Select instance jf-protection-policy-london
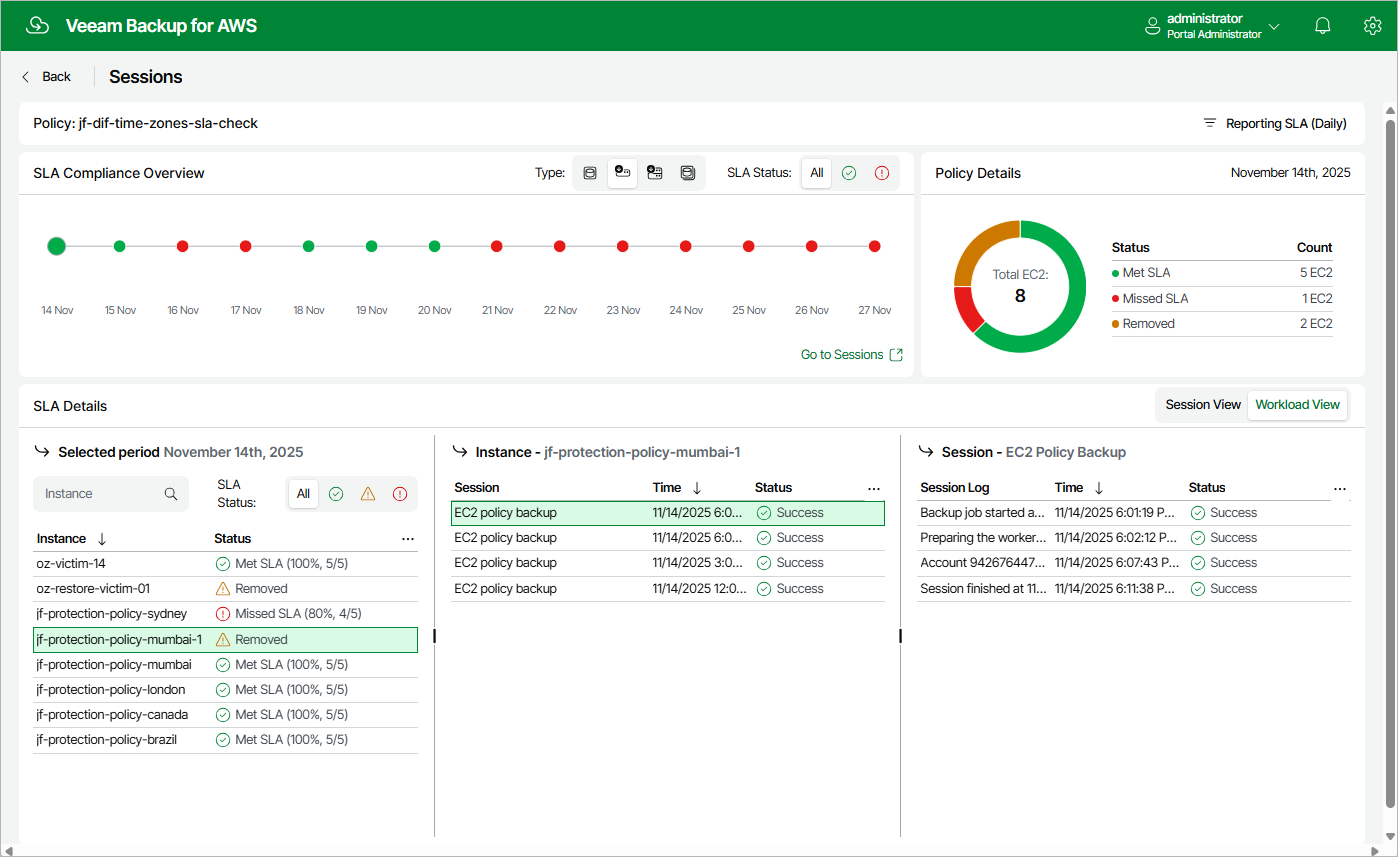Viewport: 1398px width, 857px height. coord(225,690)
